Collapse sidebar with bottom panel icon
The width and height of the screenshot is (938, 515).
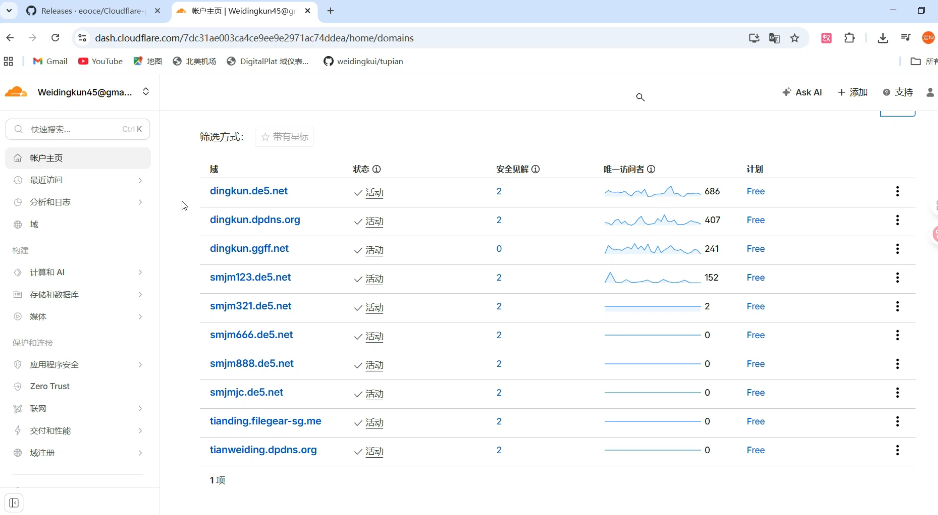[14, 503]
